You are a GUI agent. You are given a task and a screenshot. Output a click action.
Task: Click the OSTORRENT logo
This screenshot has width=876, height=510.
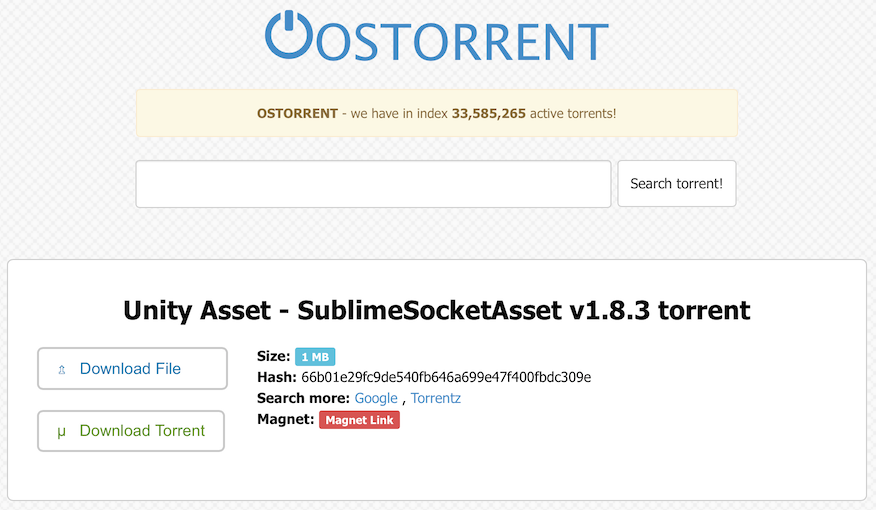point(437,36)
